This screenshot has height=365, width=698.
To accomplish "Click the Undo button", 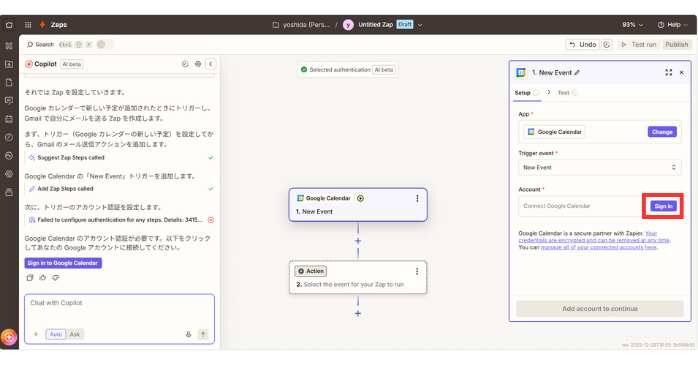I will [x=583, y=45].
